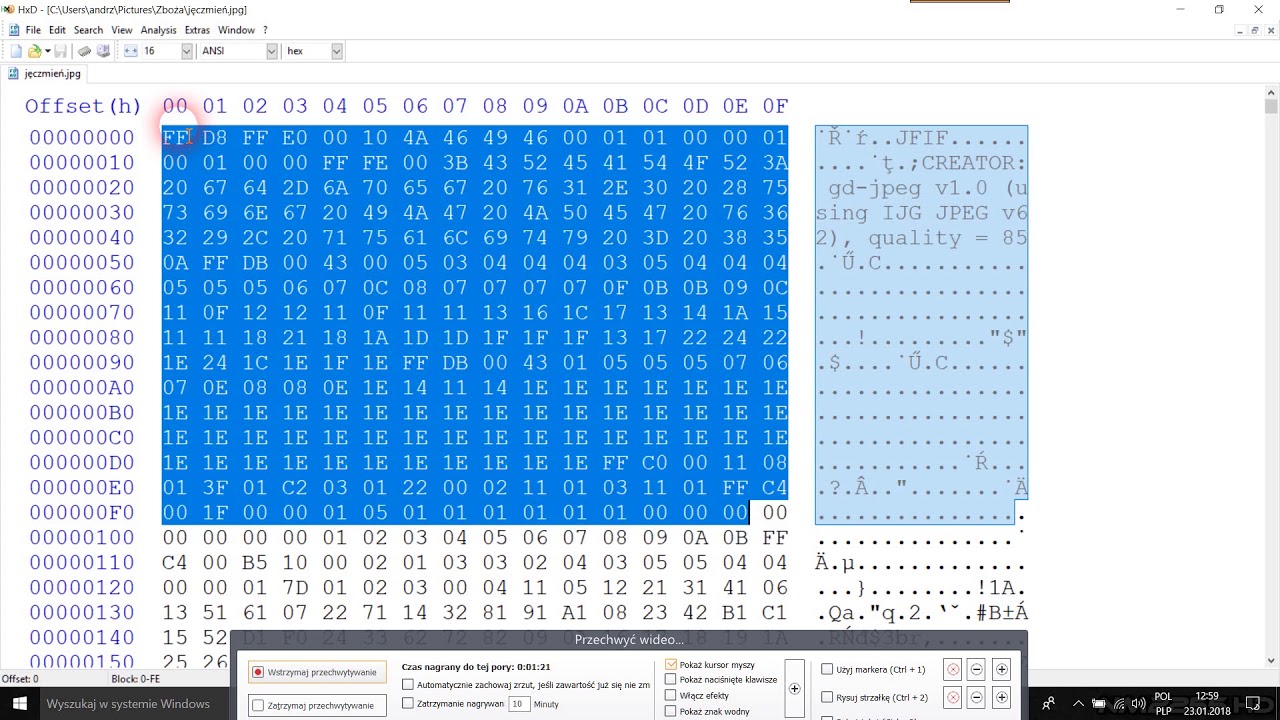Click the minus icon in arrow row
Viewport: 1280px width, 720px height.
coord(977,697)
